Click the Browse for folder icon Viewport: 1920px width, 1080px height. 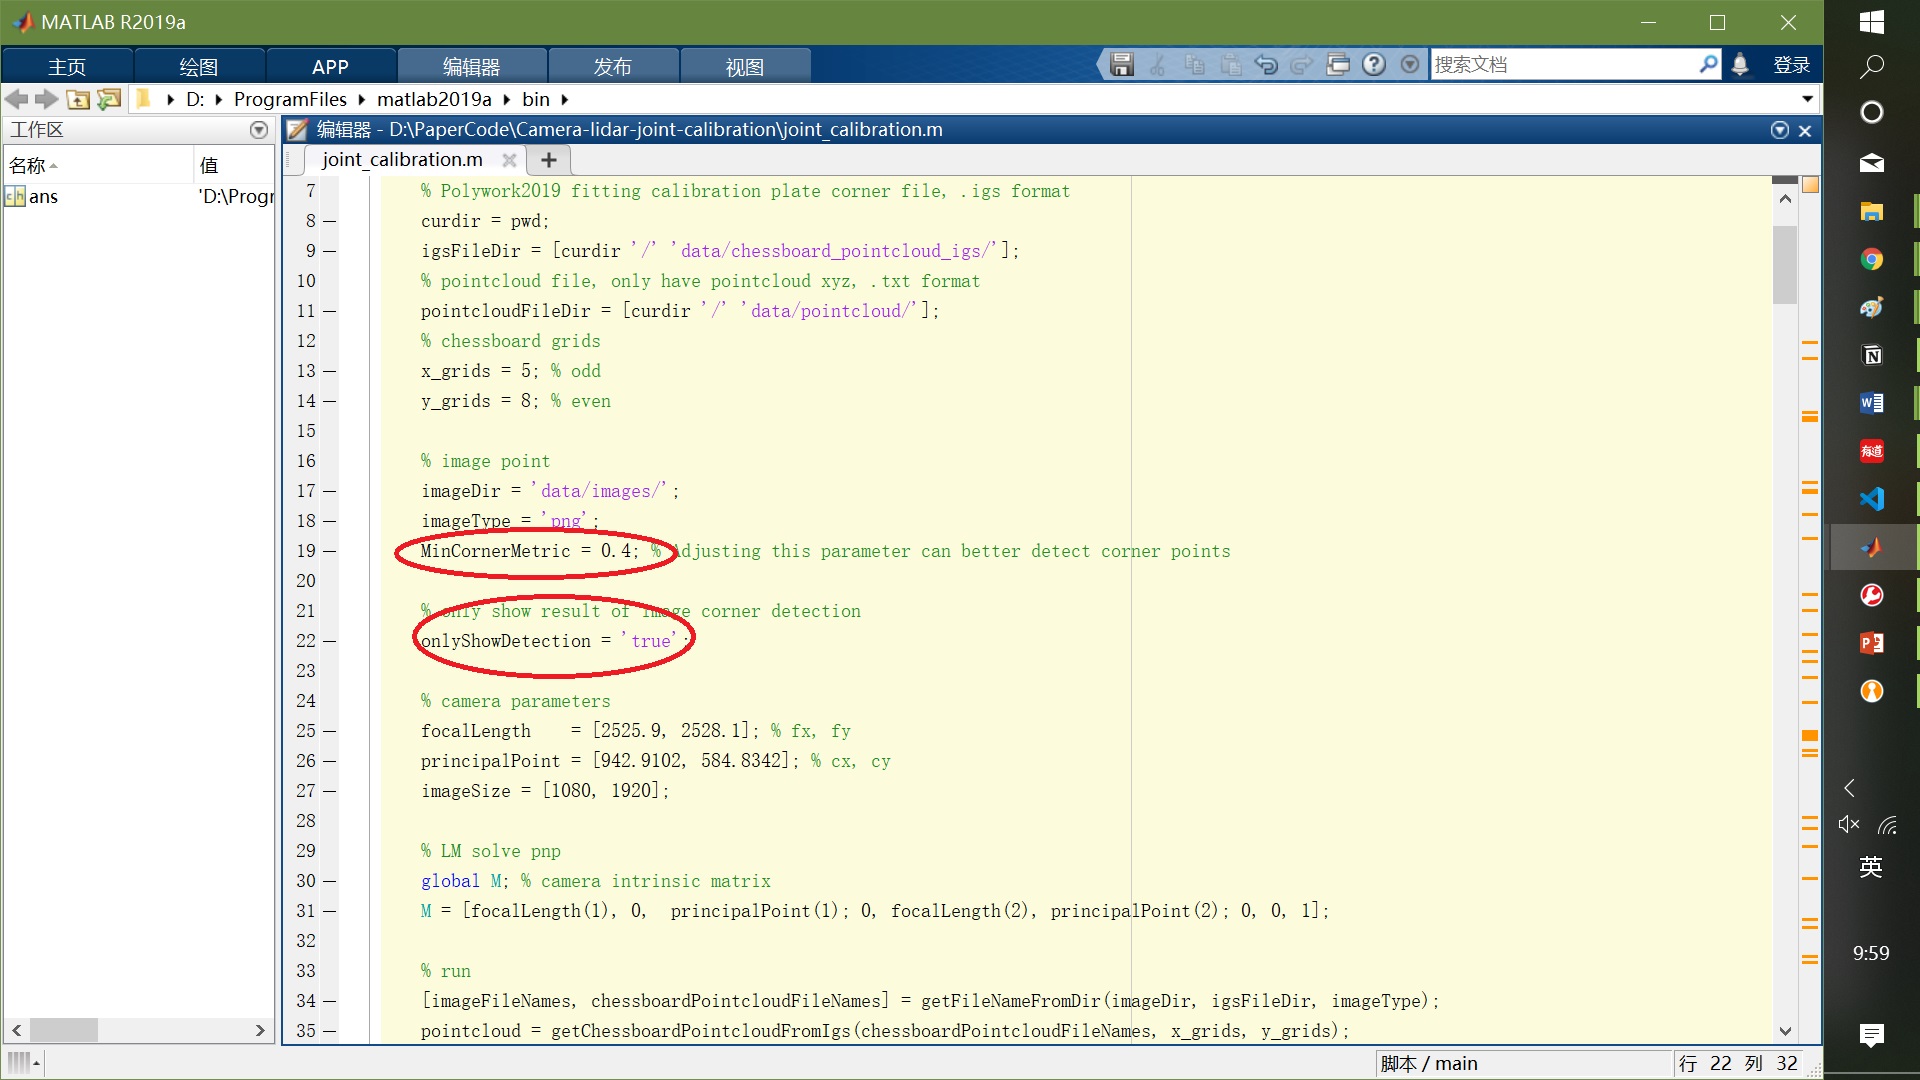[x=109, y=99]
